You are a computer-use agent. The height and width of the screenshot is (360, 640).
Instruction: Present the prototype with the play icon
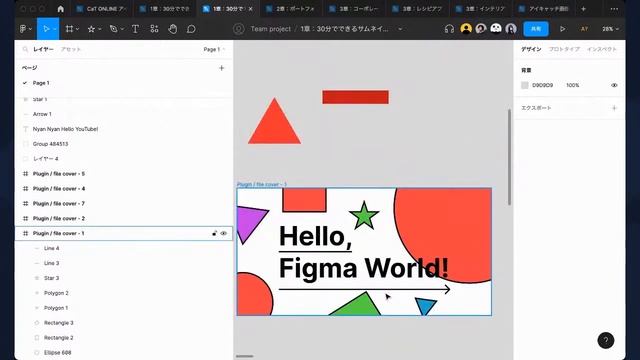tap(562, 29)
